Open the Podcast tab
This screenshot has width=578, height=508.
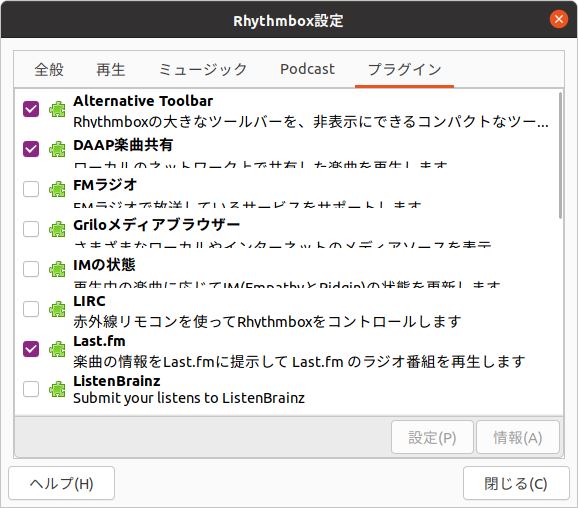[x=307, y=69]
